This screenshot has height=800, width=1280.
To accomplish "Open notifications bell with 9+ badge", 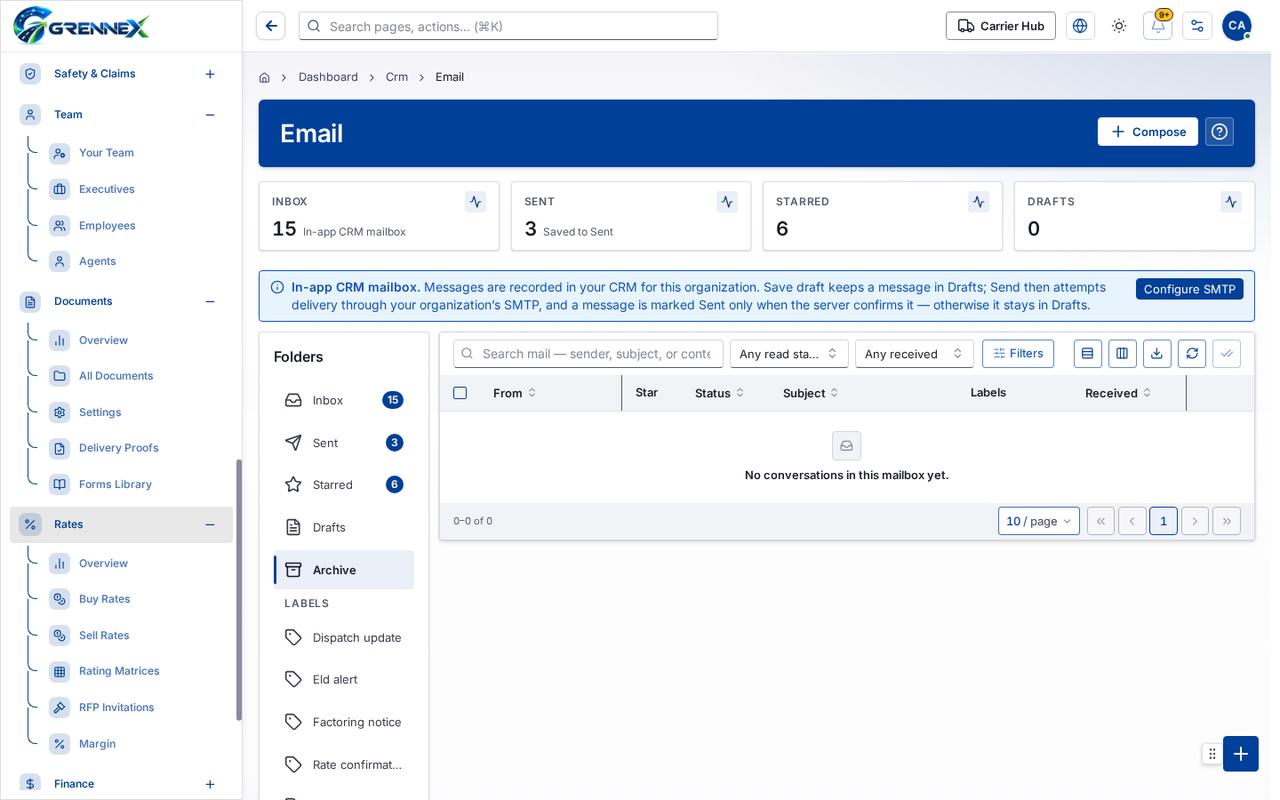I will (1158, 26).
